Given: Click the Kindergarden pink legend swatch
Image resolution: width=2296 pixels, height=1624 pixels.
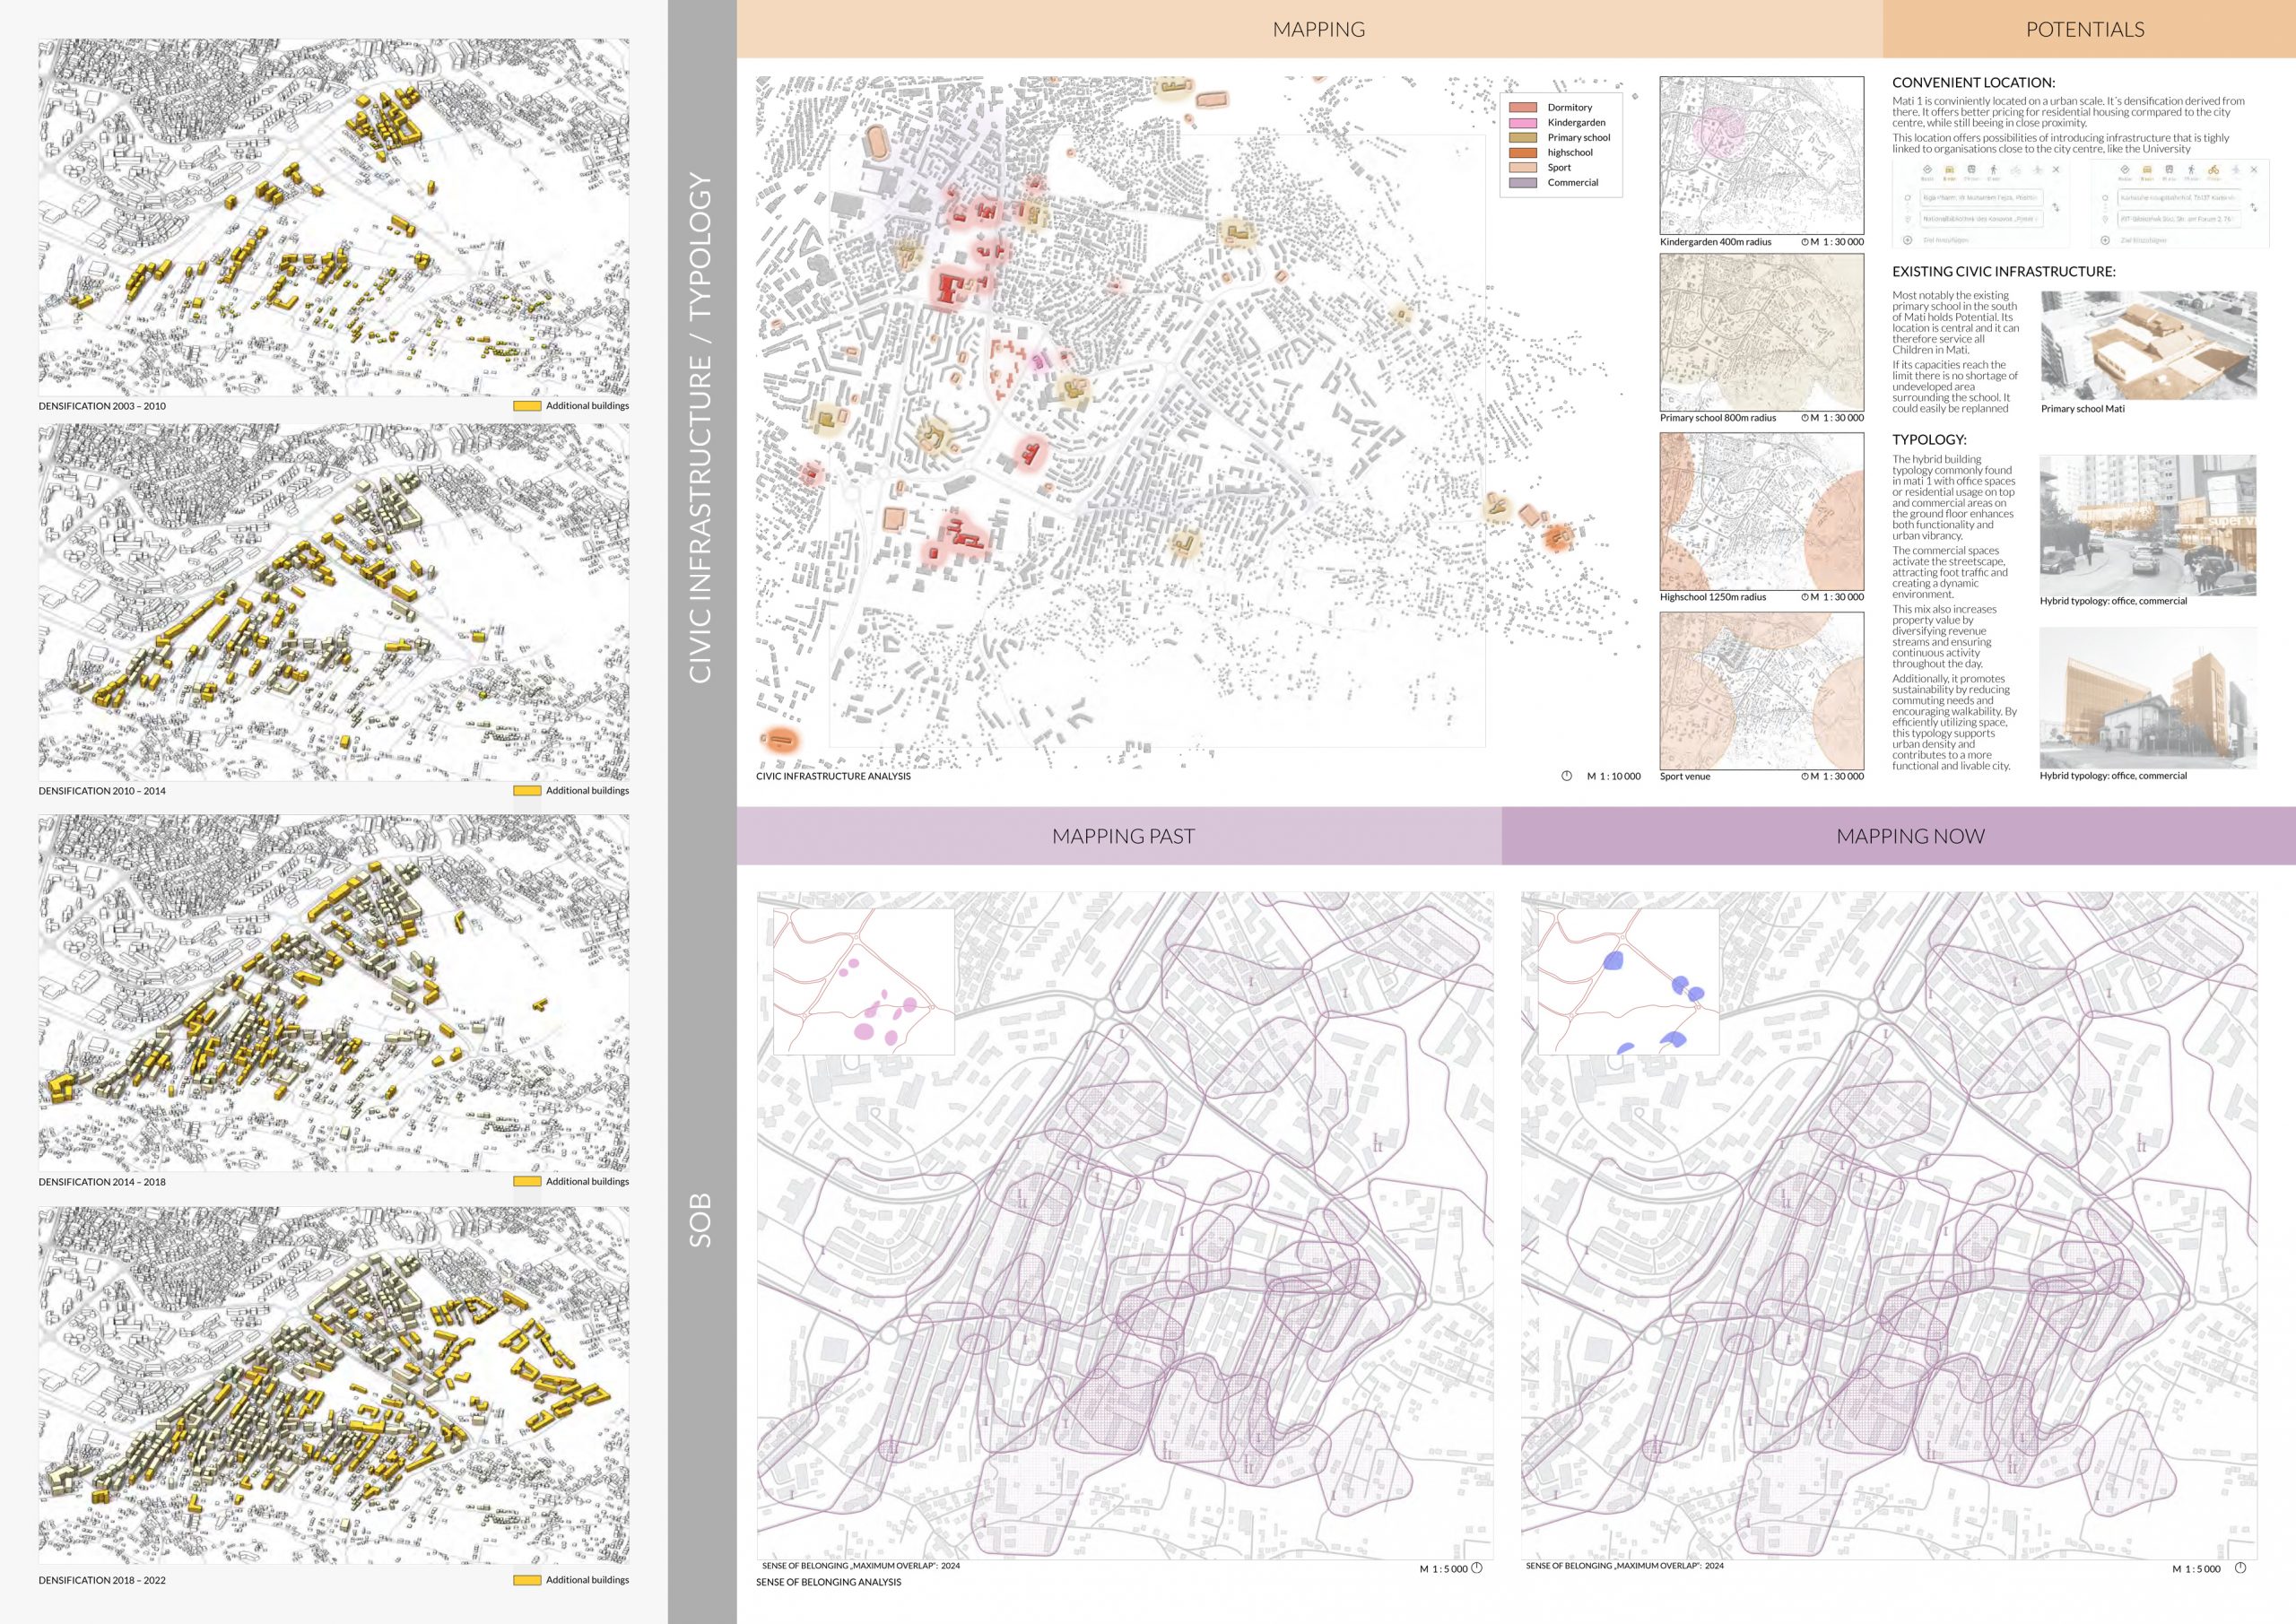Looking at the screenshot, I should pos(1523,122).
